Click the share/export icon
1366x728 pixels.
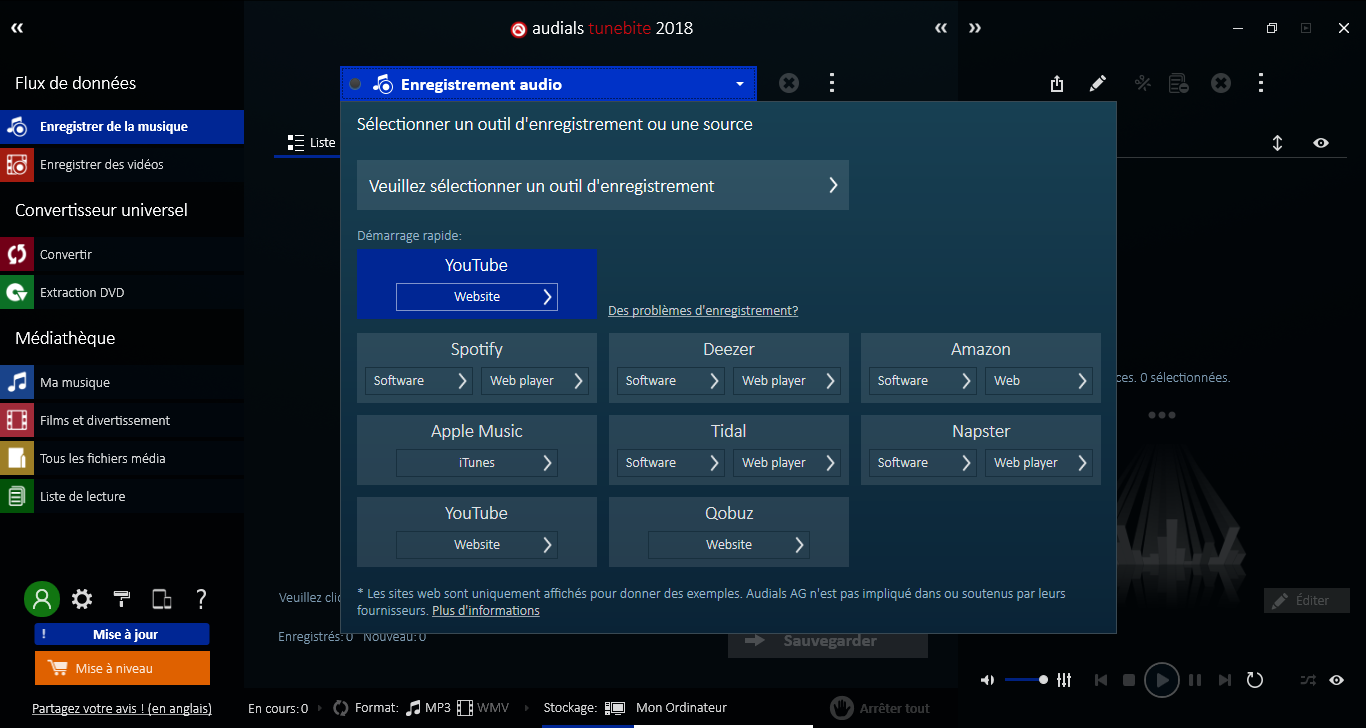pos(1057,83)
